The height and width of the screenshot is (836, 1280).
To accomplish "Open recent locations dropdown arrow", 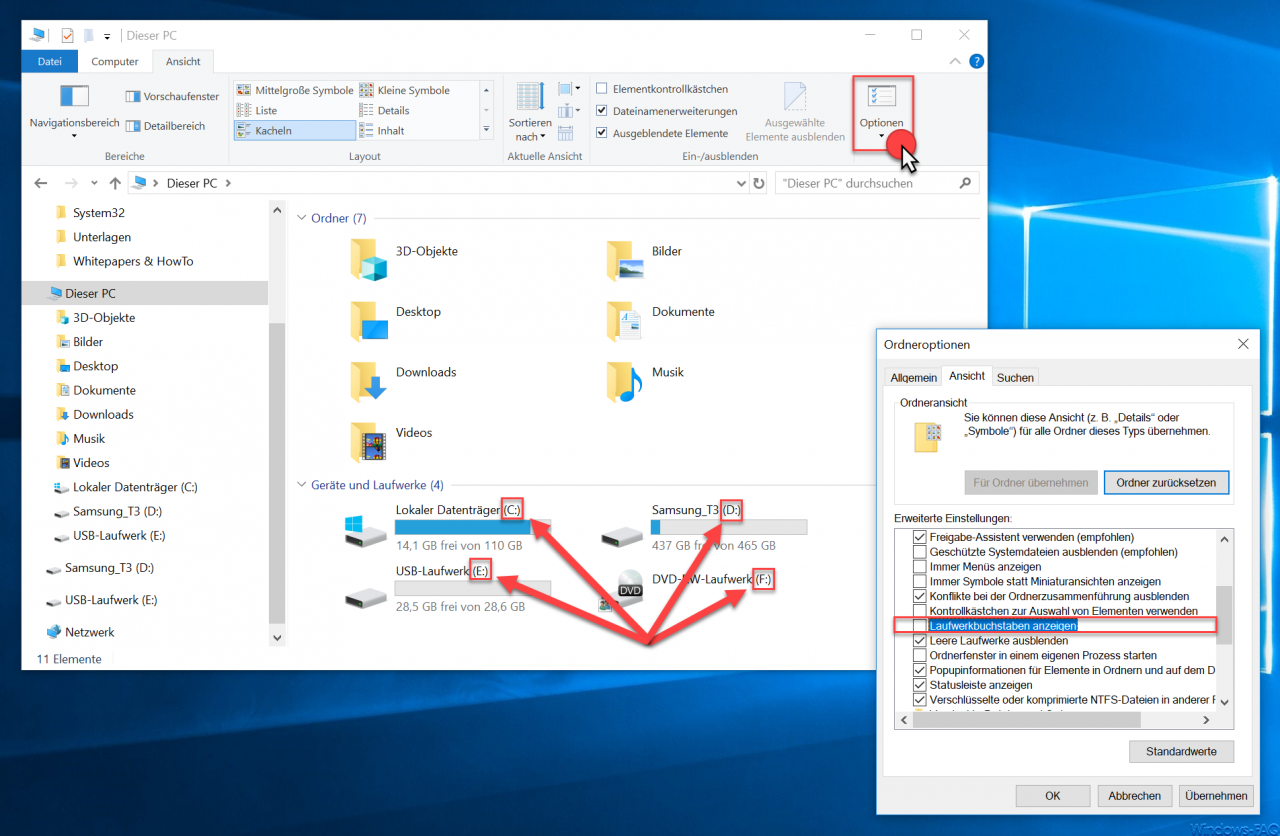I will [94, 183].
